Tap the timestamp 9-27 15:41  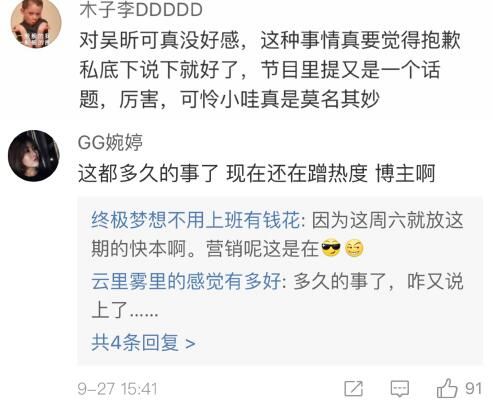click(x=117, y=389)
